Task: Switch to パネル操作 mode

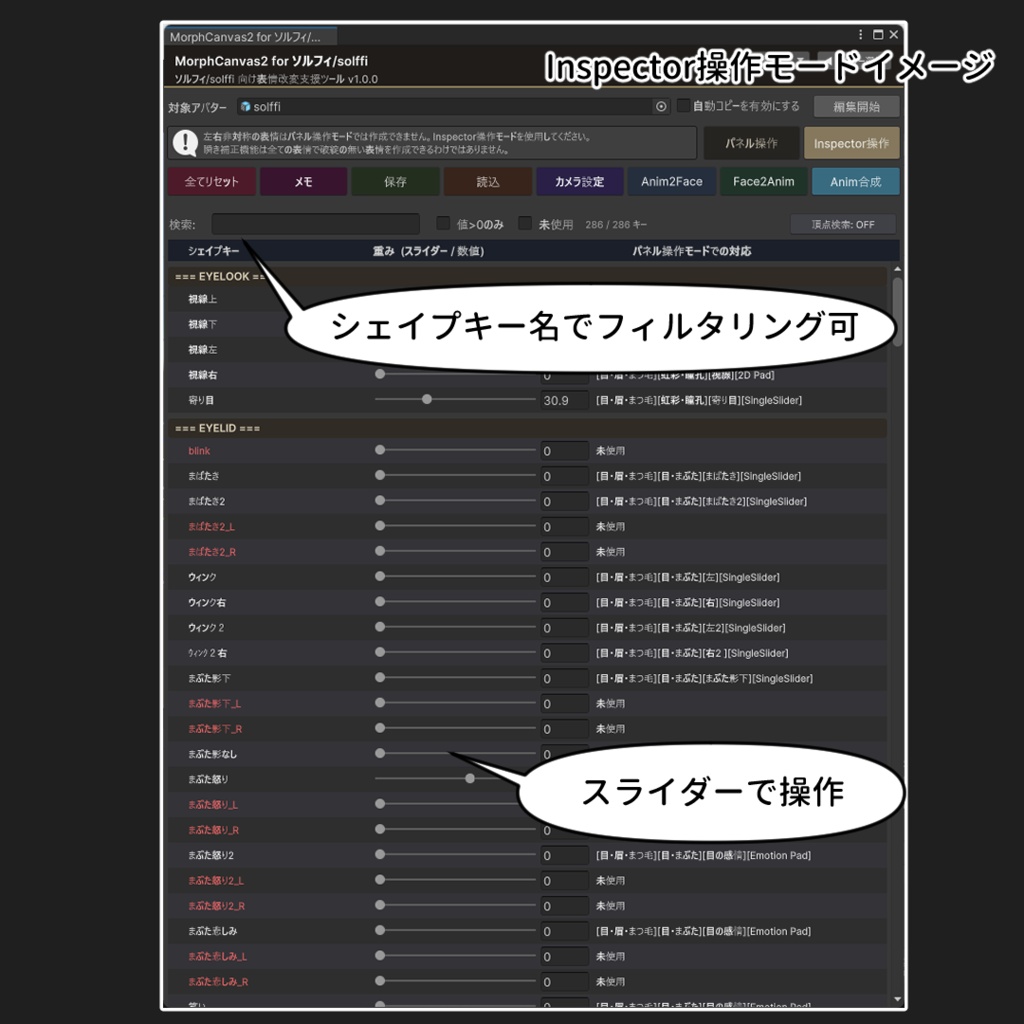Action: point(751,143)
